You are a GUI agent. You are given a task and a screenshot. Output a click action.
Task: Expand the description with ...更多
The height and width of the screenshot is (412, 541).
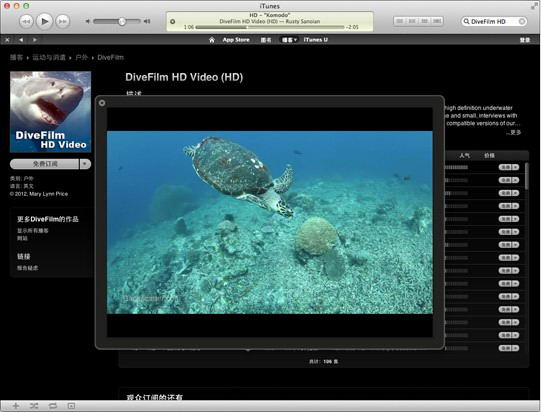[513, 132]
